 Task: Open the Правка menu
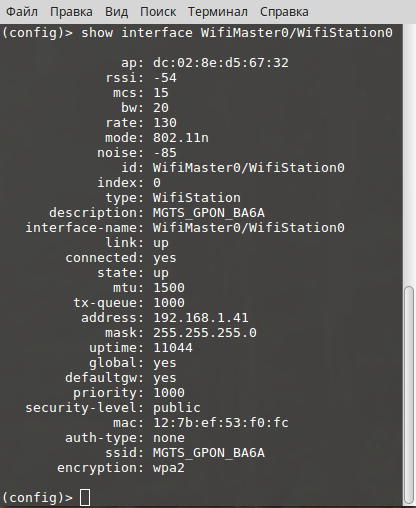(x=71, y=12)
